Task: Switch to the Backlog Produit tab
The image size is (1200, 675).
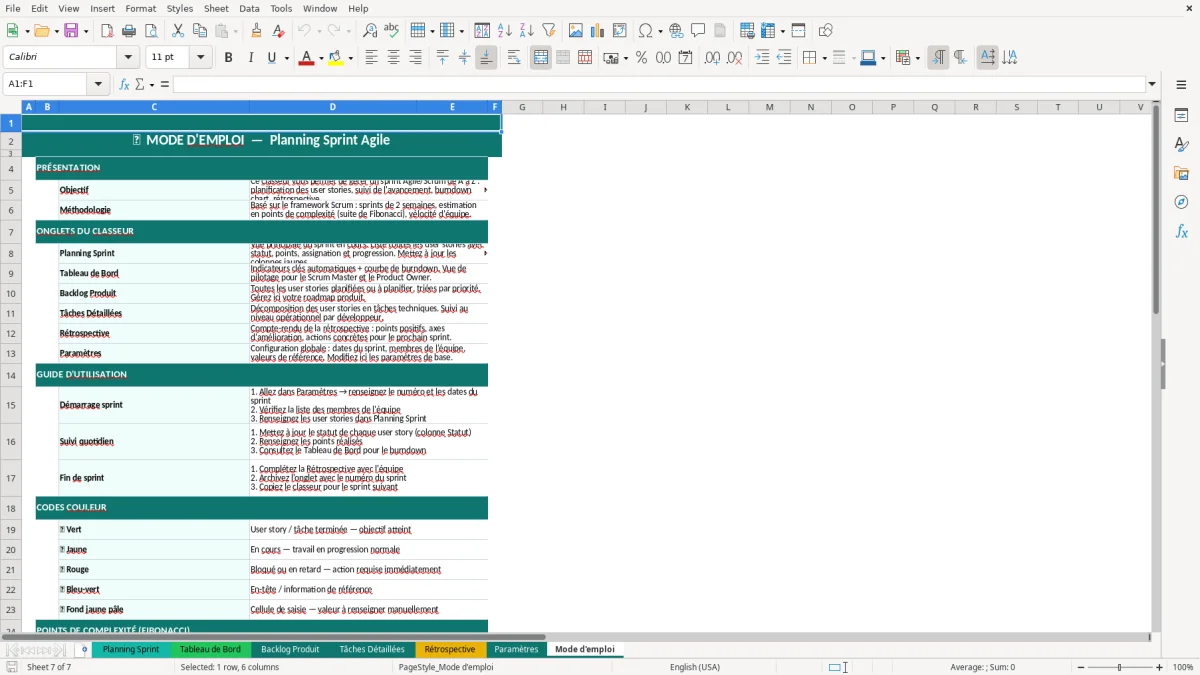Action: [x=290, y=649]
